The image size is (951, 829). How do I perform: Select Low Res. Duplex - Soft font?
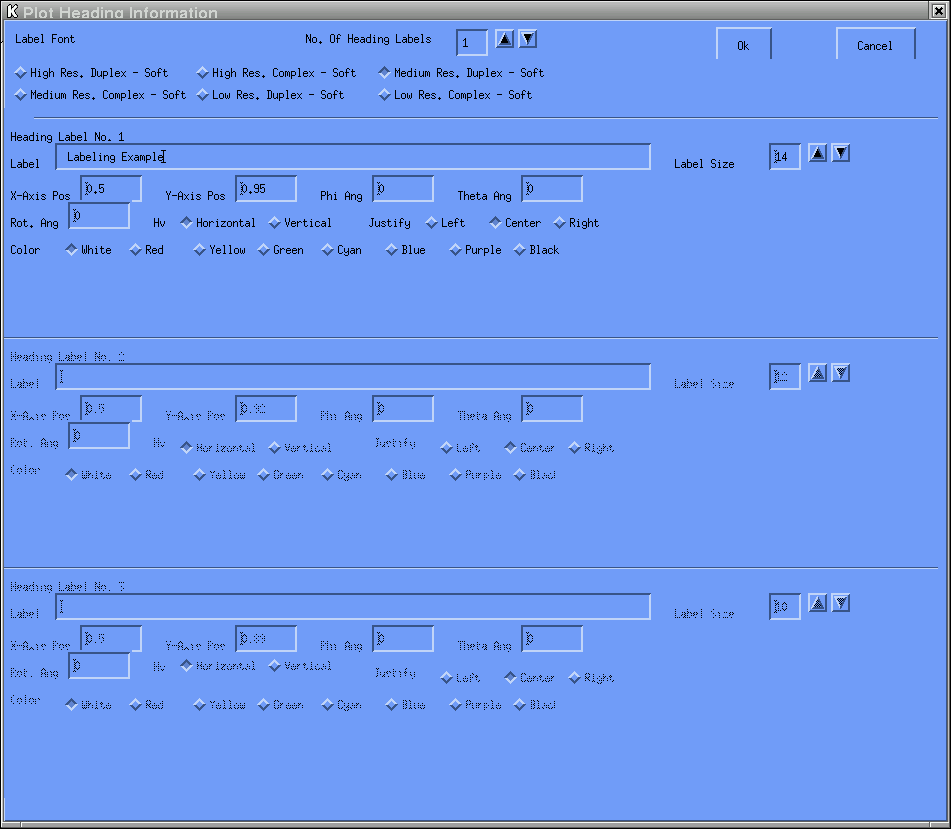coord(271,95)
